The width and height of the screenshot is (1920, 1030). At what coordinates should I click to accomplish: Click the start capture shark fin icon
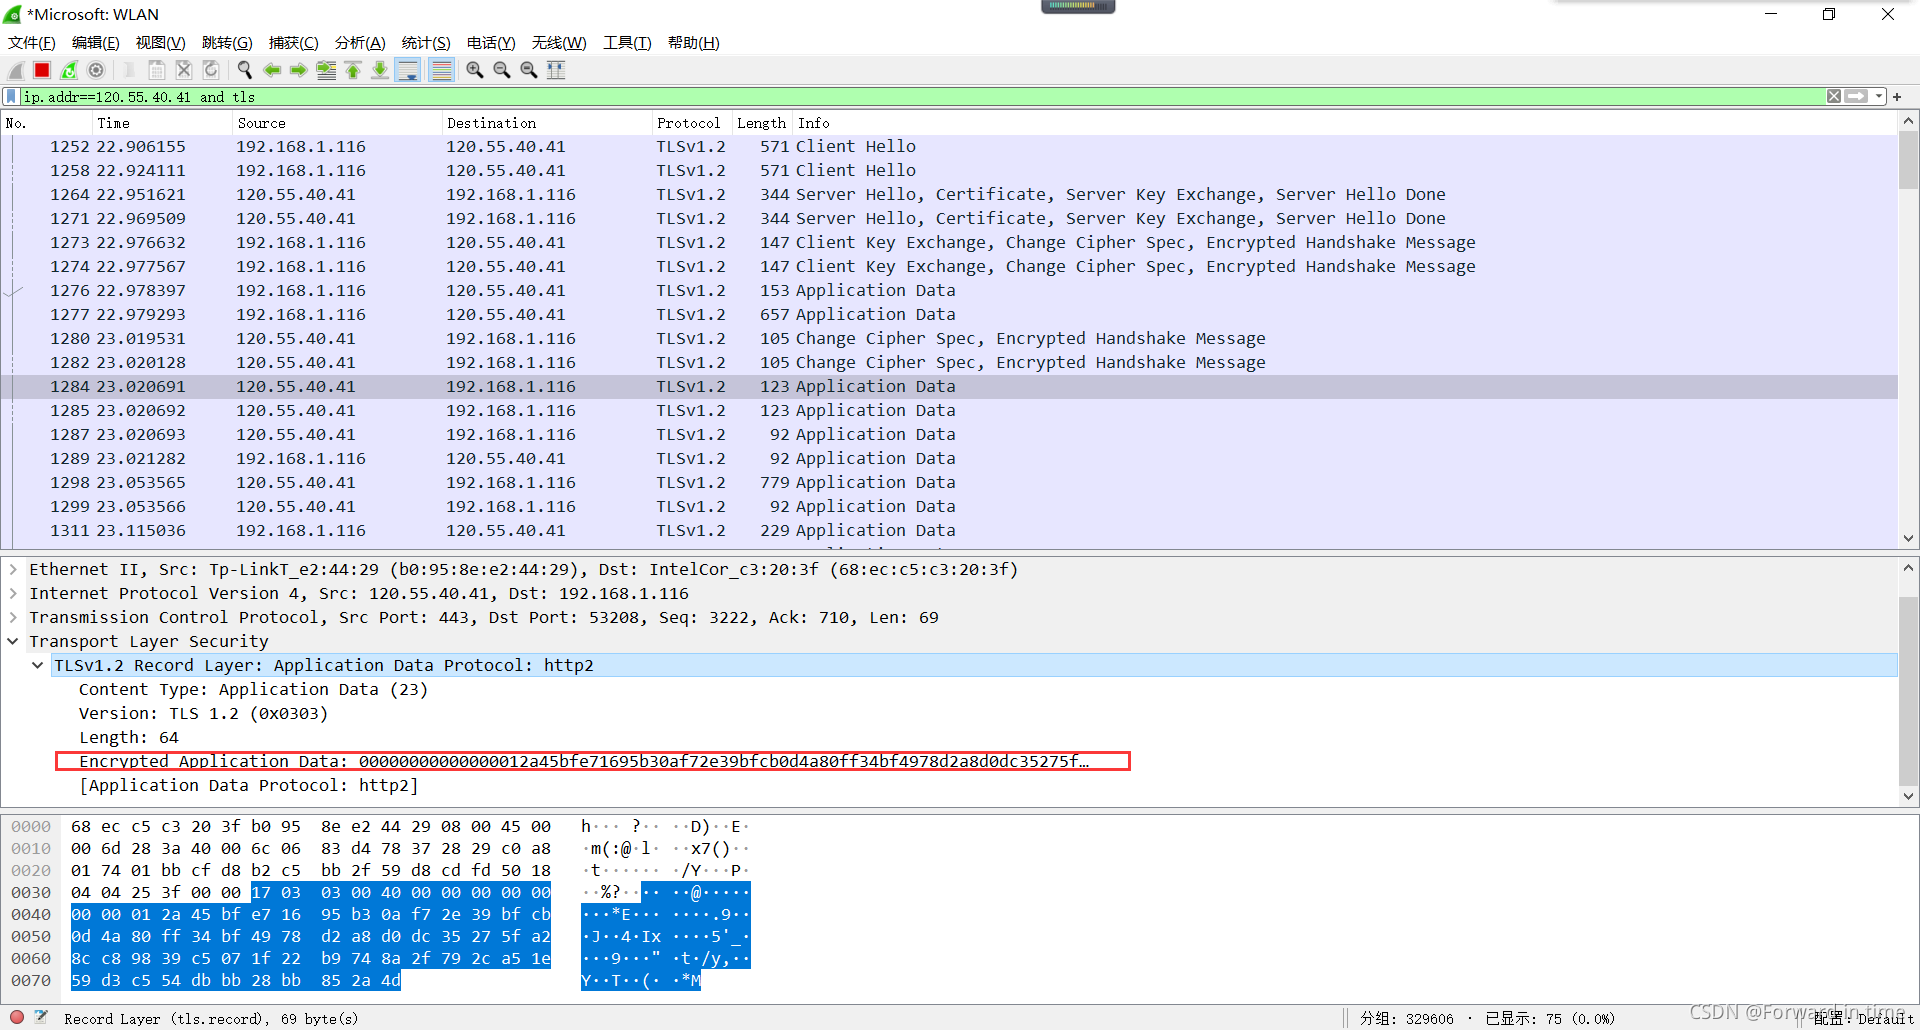coord(15,70)
